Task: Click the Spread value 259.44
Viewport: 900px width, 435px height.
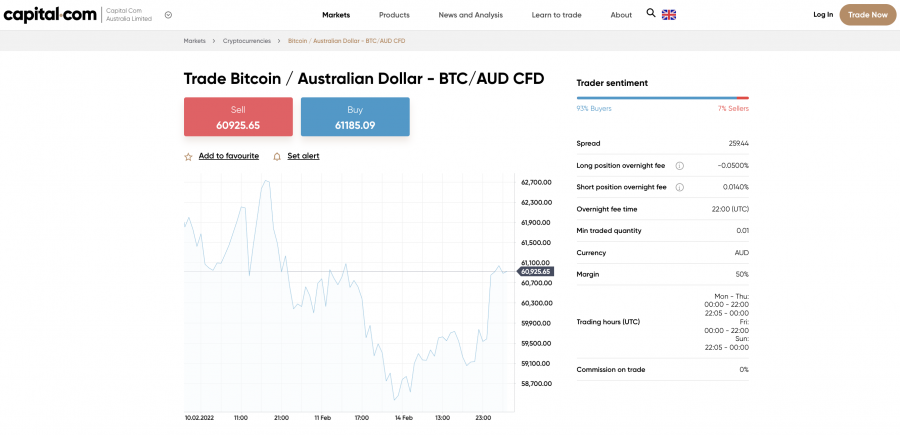Action: tap(739, 143)
